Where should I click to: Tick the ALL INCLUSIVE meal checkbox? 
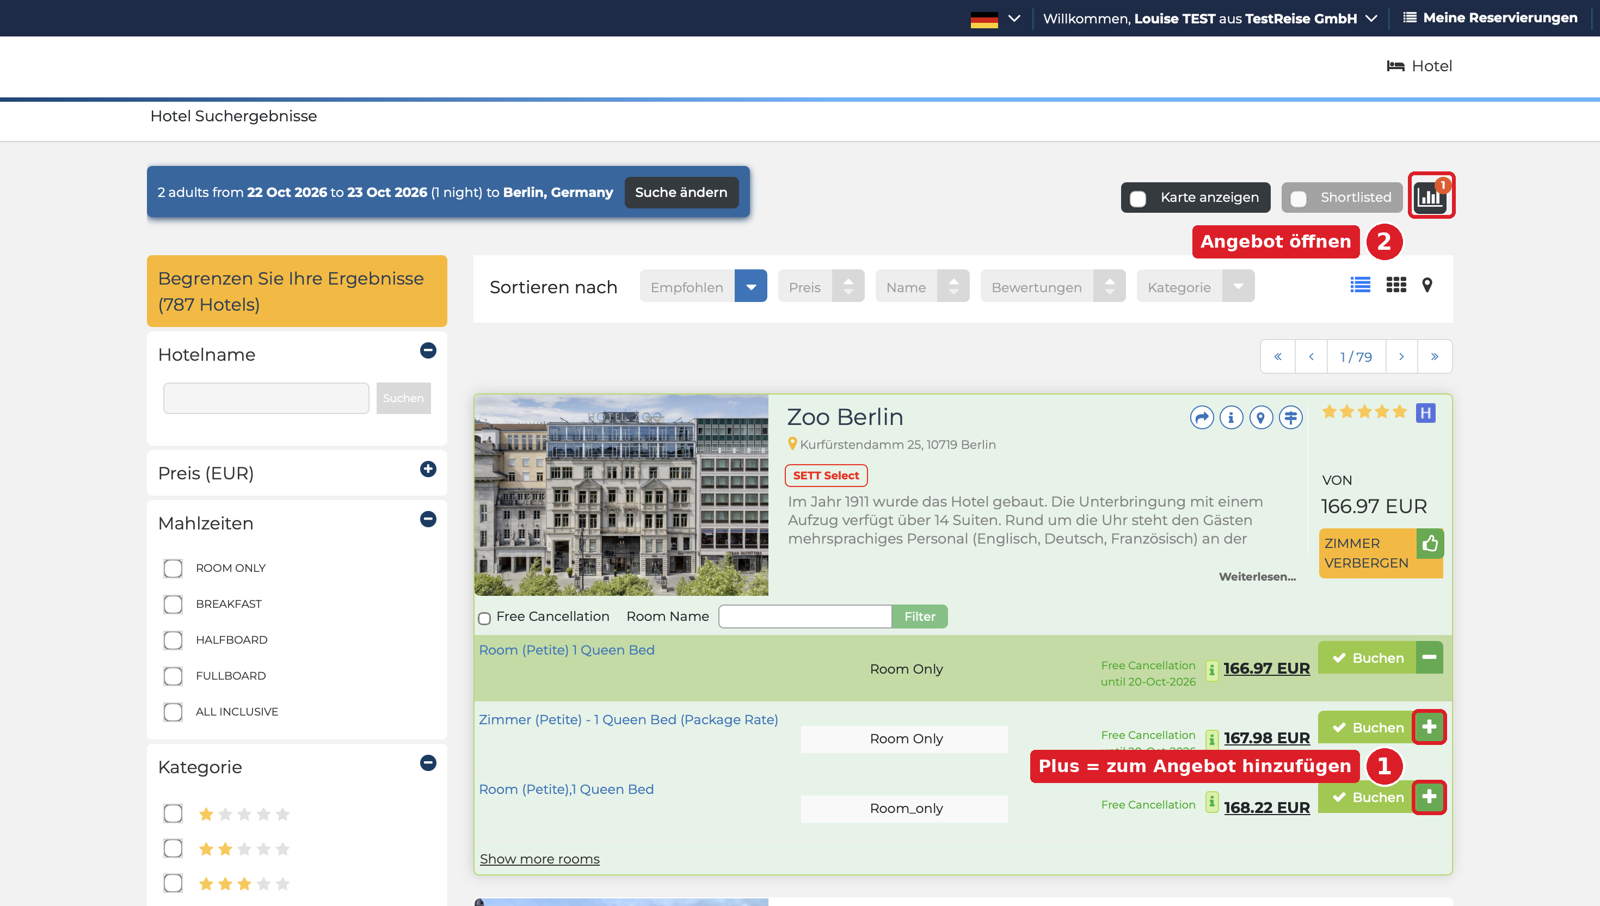point(173,712)
